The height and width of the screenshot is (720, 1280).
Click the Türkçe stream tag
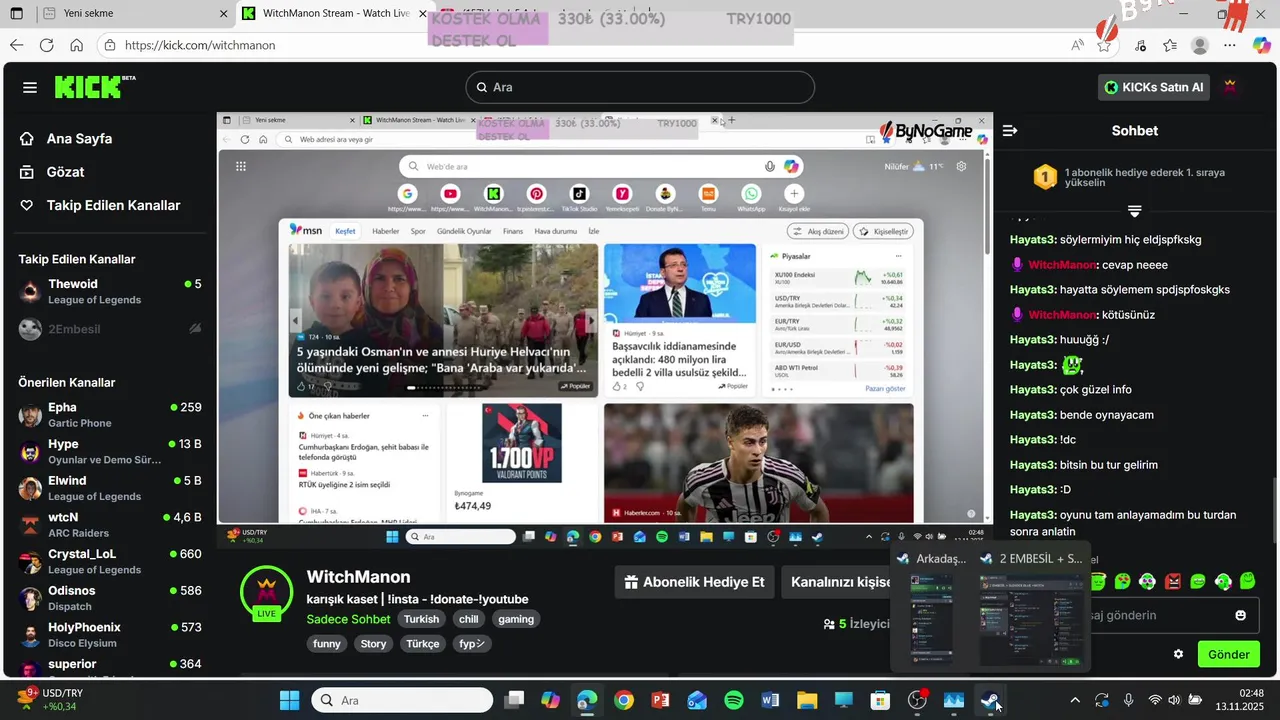coord(422,644)
